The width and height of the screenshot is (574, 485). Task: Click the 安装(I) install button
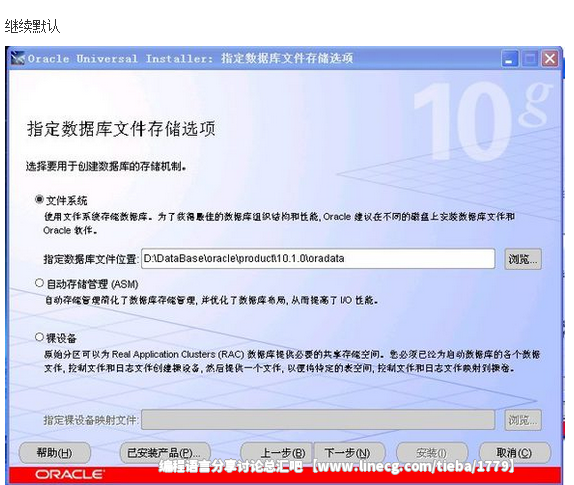pos(432,453)
